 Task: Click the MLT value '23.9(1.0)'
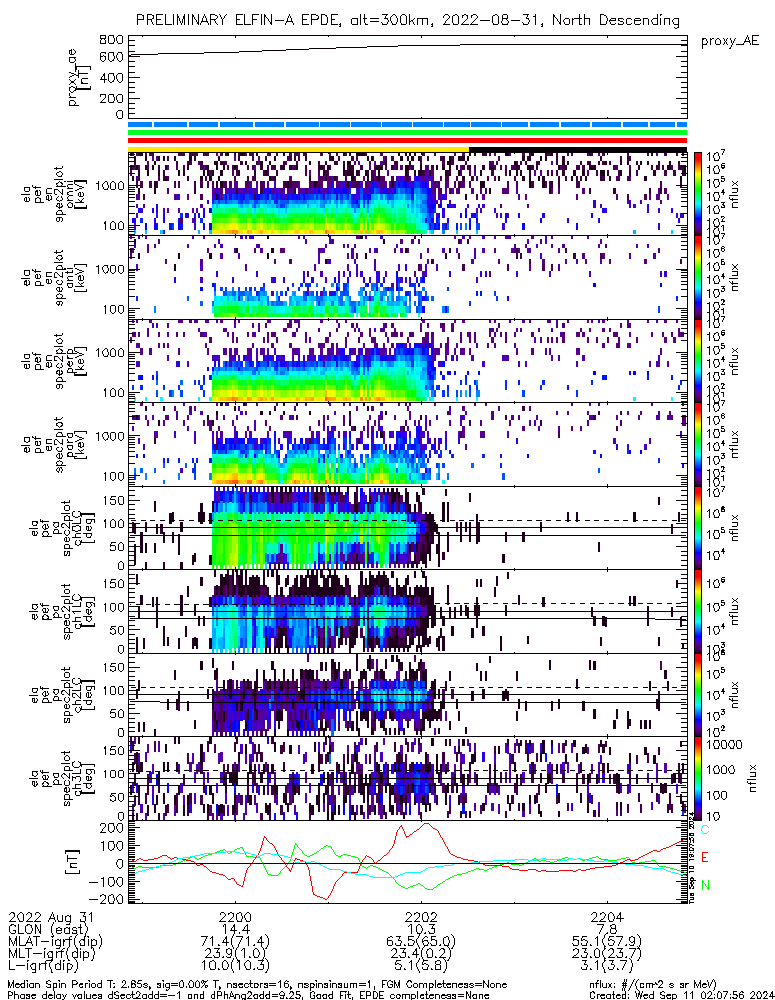(x=235, y=954)
